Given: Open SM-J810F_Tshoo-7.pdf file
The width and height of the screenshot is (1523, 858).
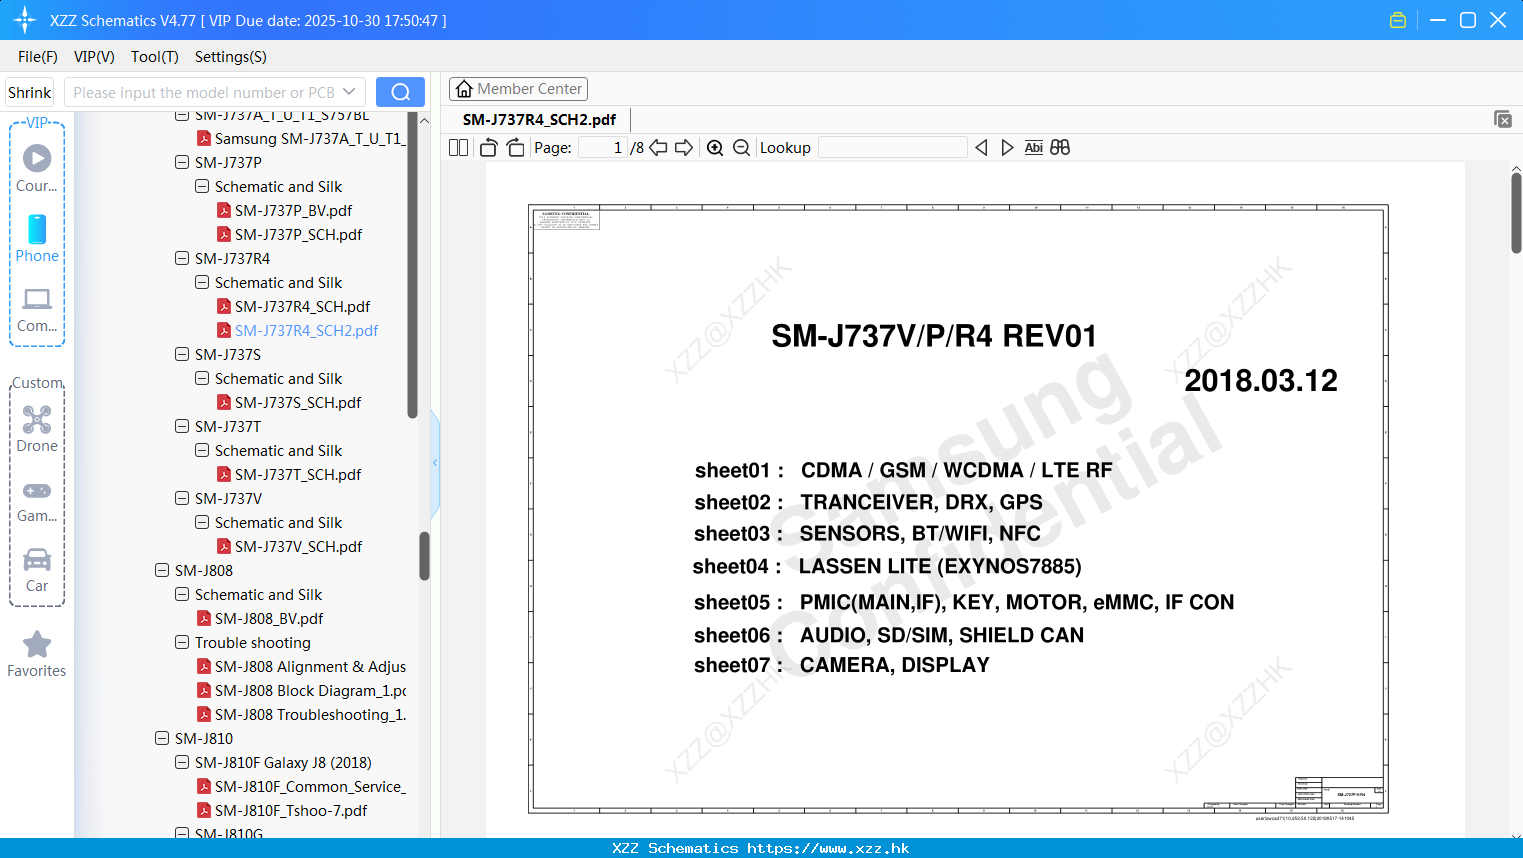Looking at the screenshot, I should pos(291,810).
